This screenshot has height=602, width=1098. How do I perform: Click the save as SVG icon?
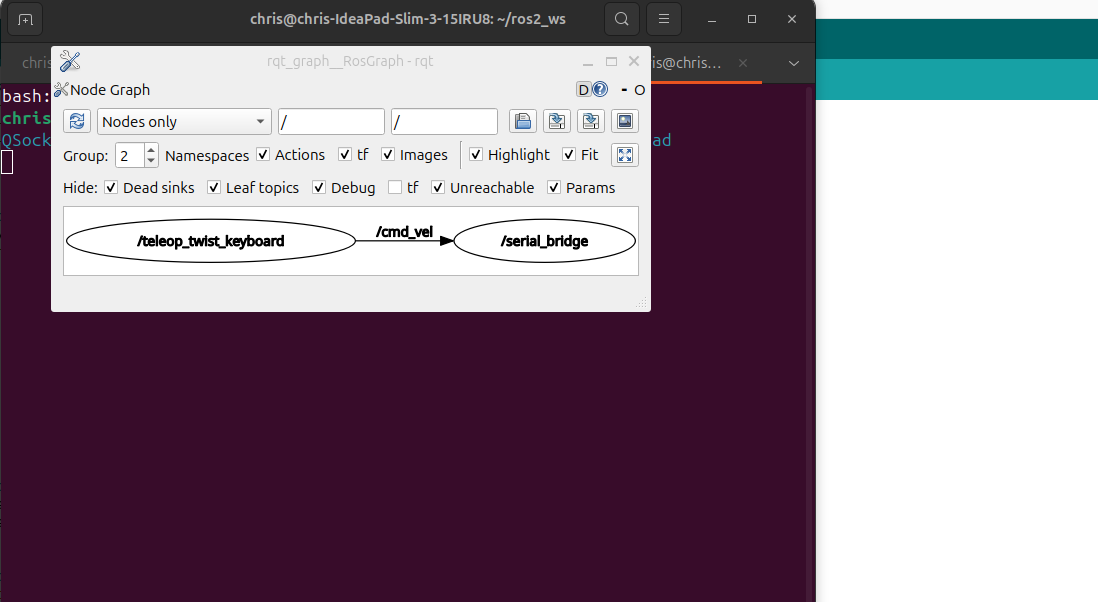point(590,121)
